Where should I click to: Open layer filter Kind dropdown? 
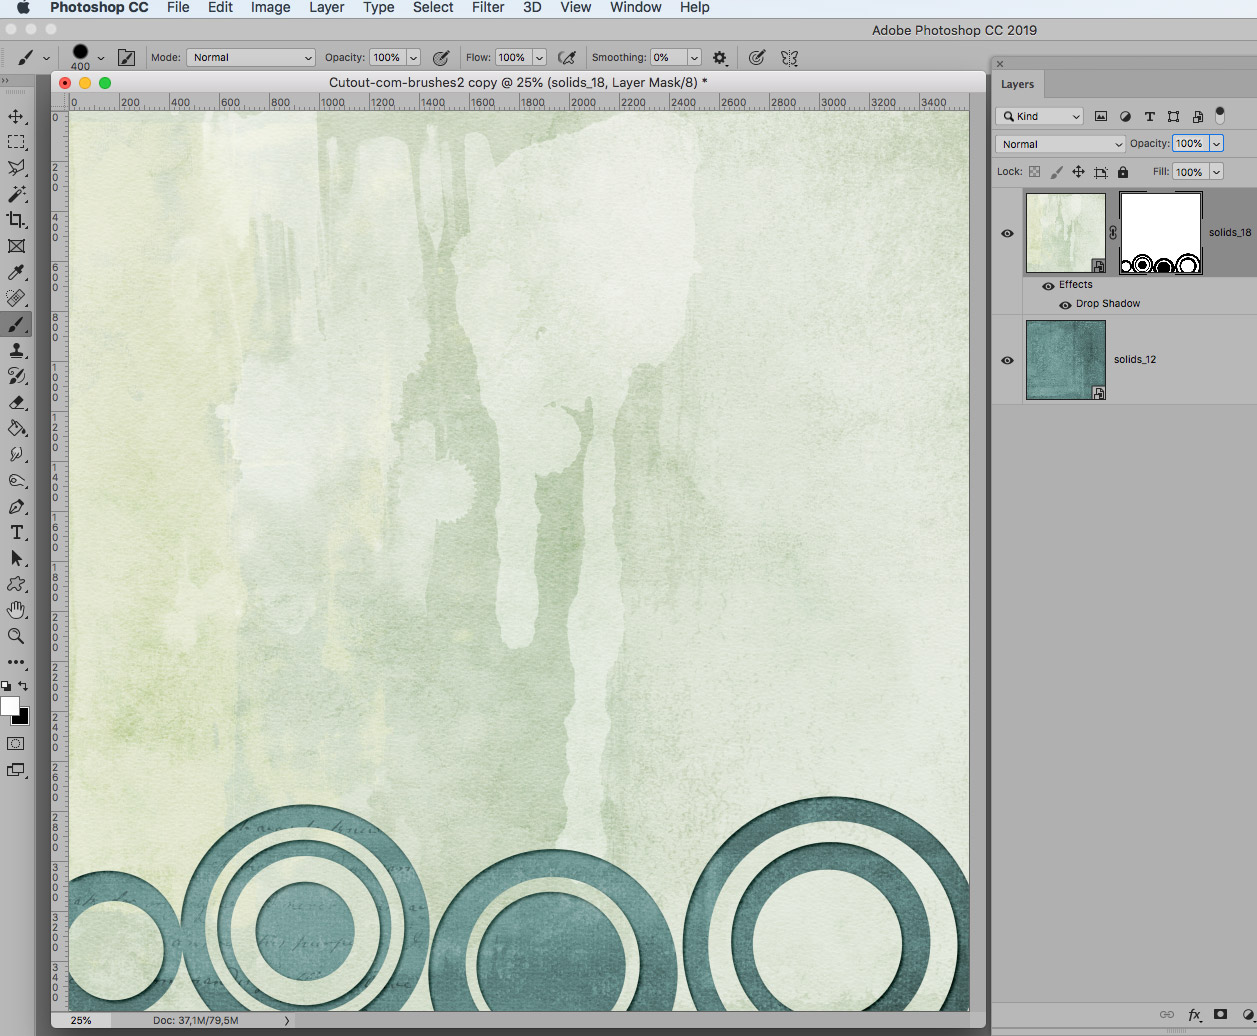(1040, 116)
